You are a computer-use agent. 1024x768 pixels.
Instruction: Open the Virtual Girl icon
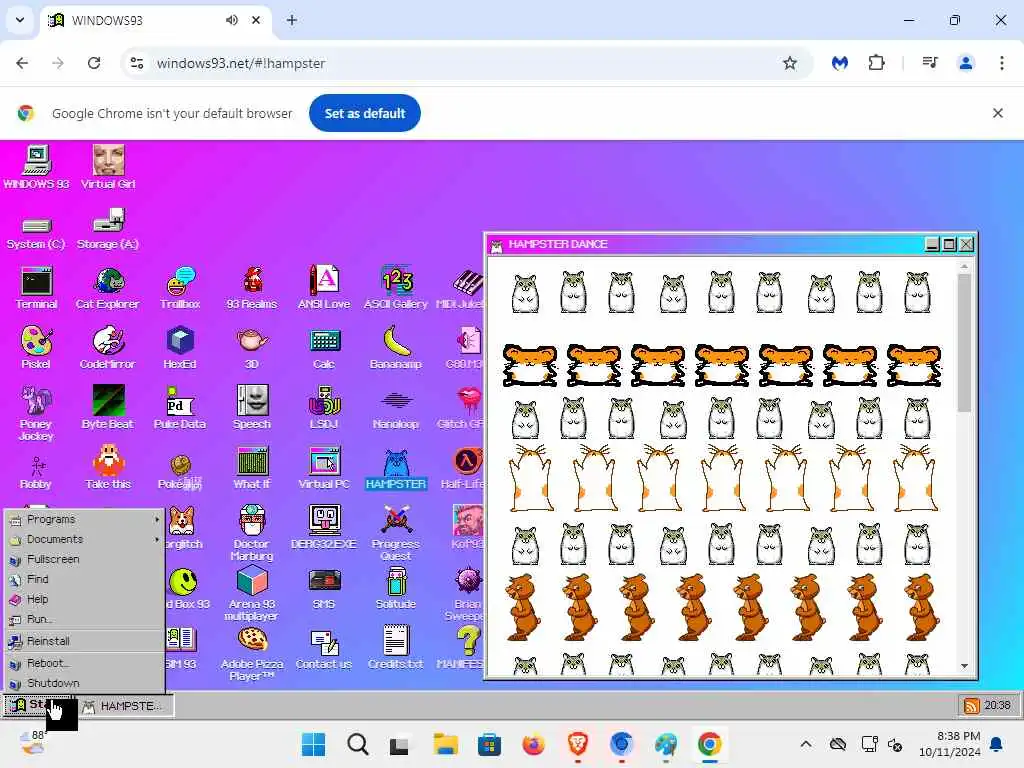point(108,167)
